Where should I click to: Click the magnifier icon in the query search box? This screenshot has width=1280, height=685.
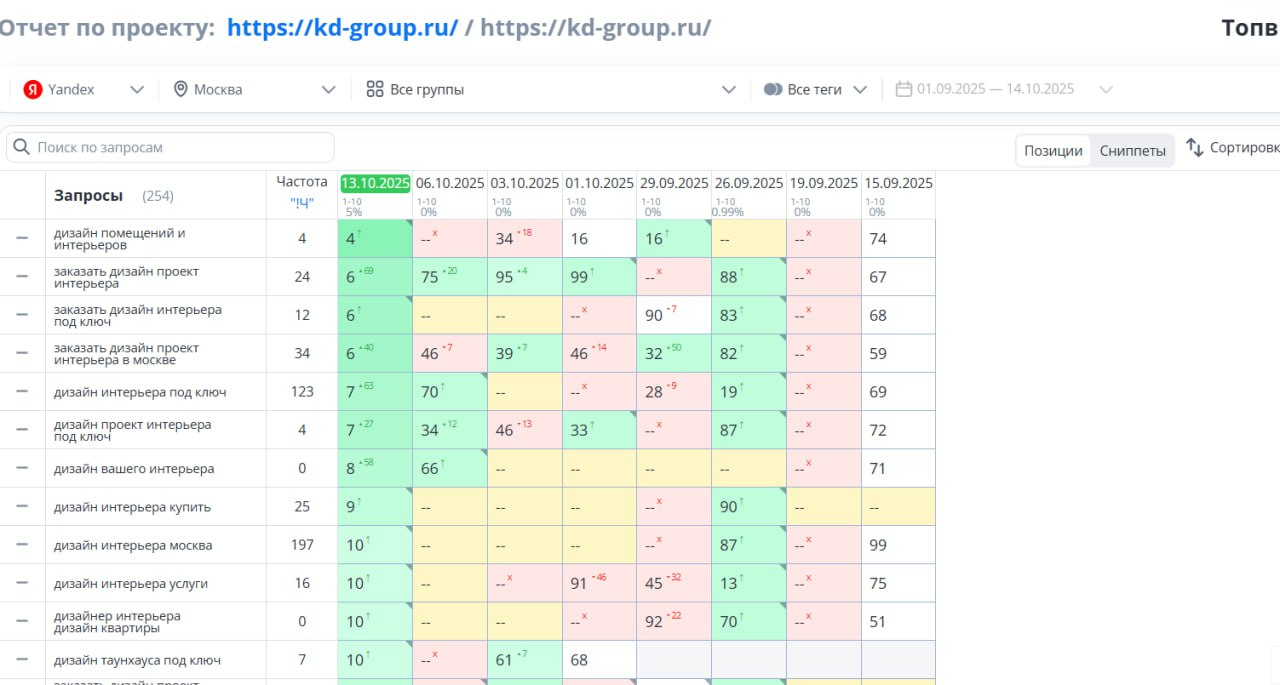coord(21,147)
